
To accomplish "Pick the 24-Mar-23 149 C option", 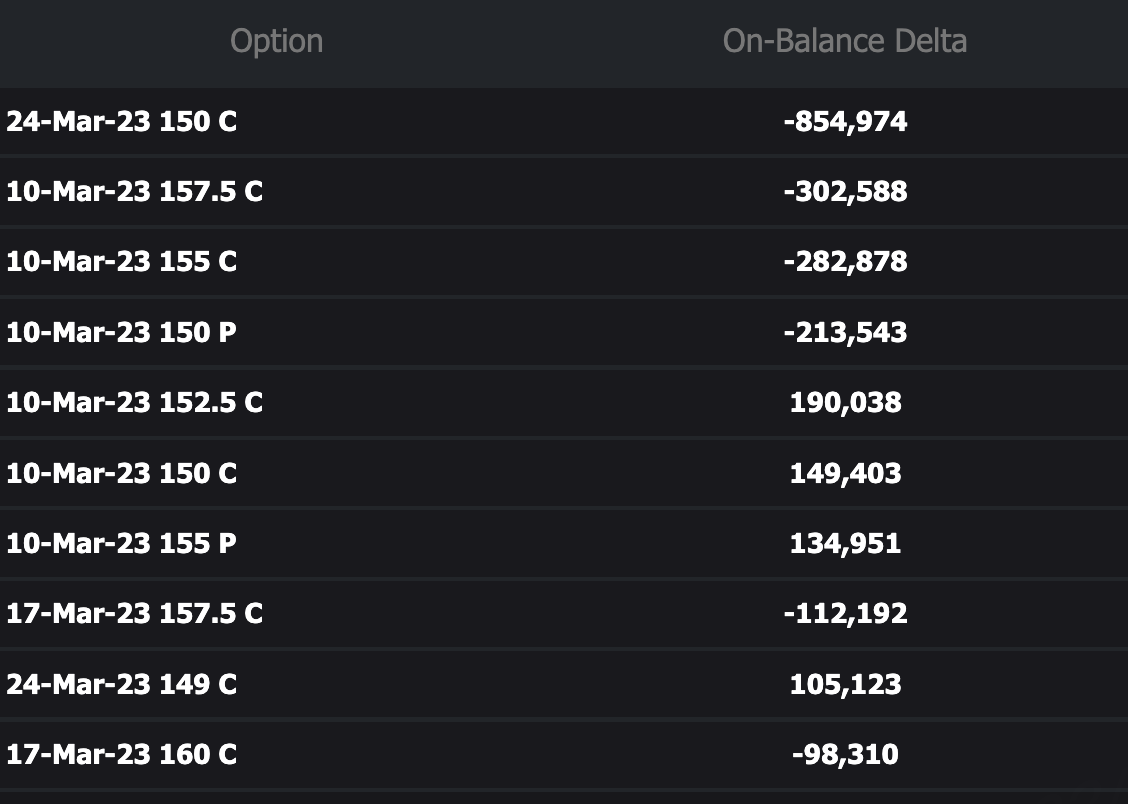I will pyautogui.click(x=122, y=684).
